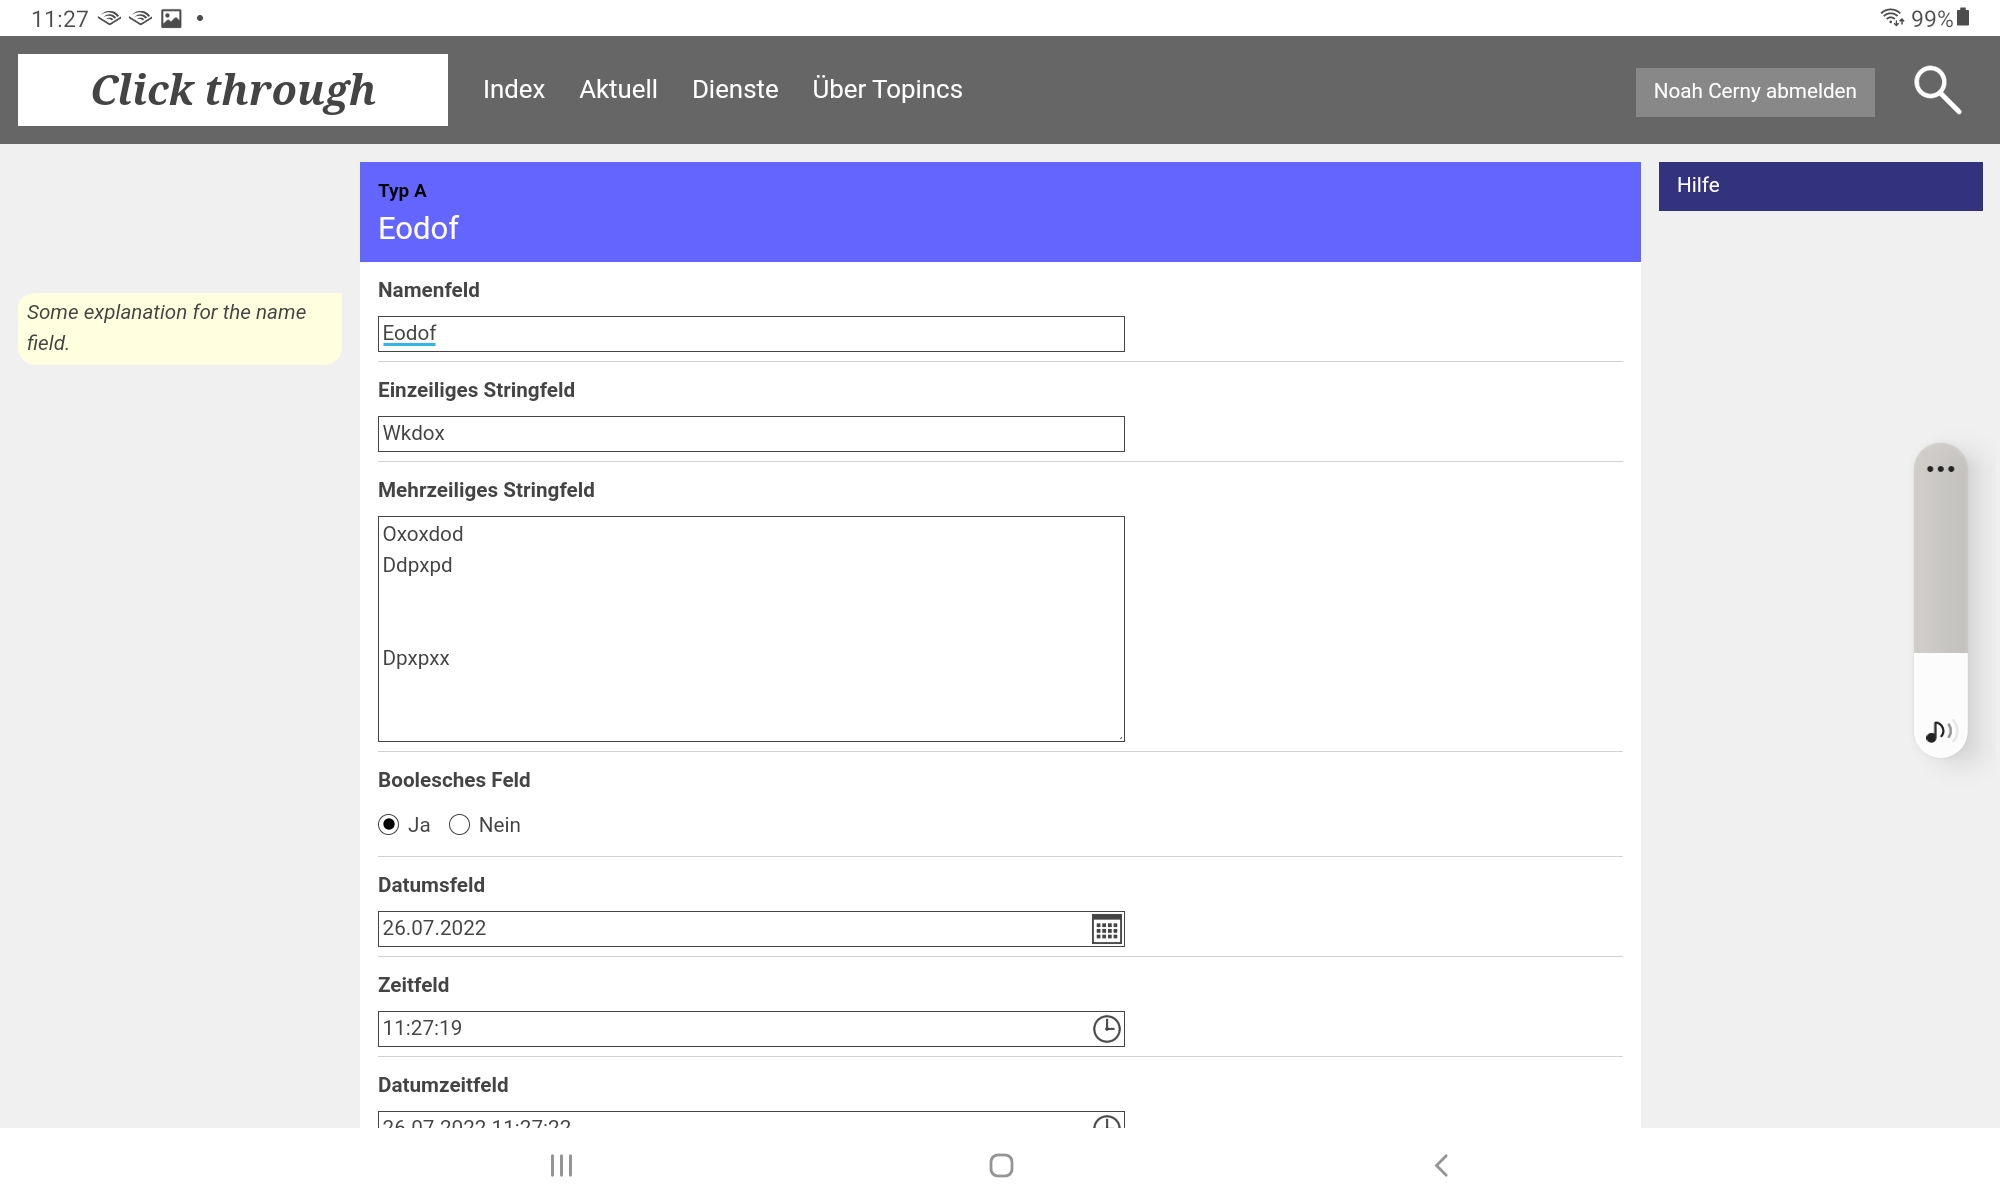Screen dimensions: 2000x1200
Task: Click the Click through logo link
Action: click(x=233, y=90)
